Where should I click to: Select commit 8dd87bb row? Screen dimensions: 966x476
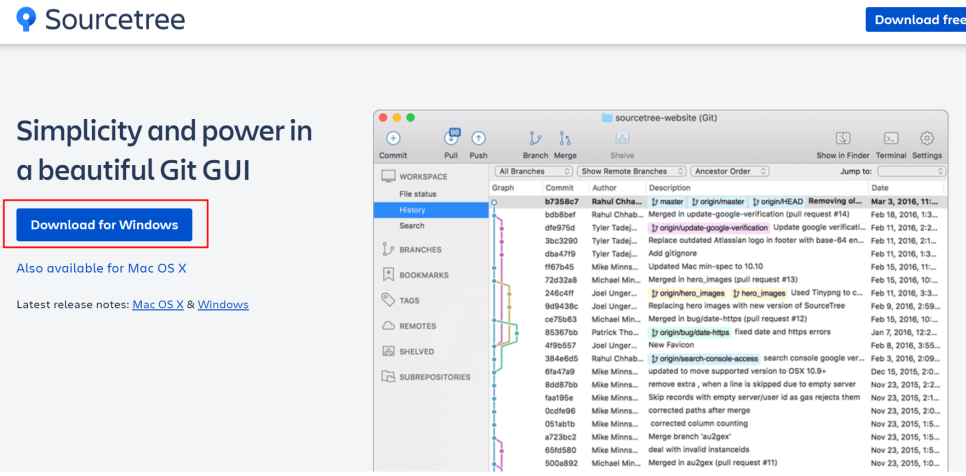(717, 384)
